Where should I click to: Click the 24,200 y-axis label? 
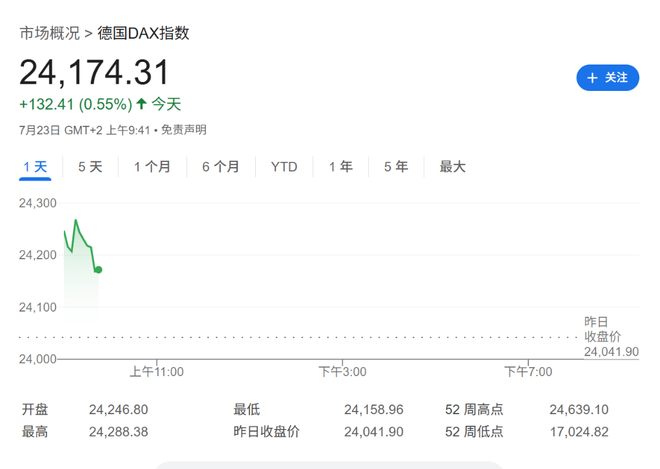38,255
